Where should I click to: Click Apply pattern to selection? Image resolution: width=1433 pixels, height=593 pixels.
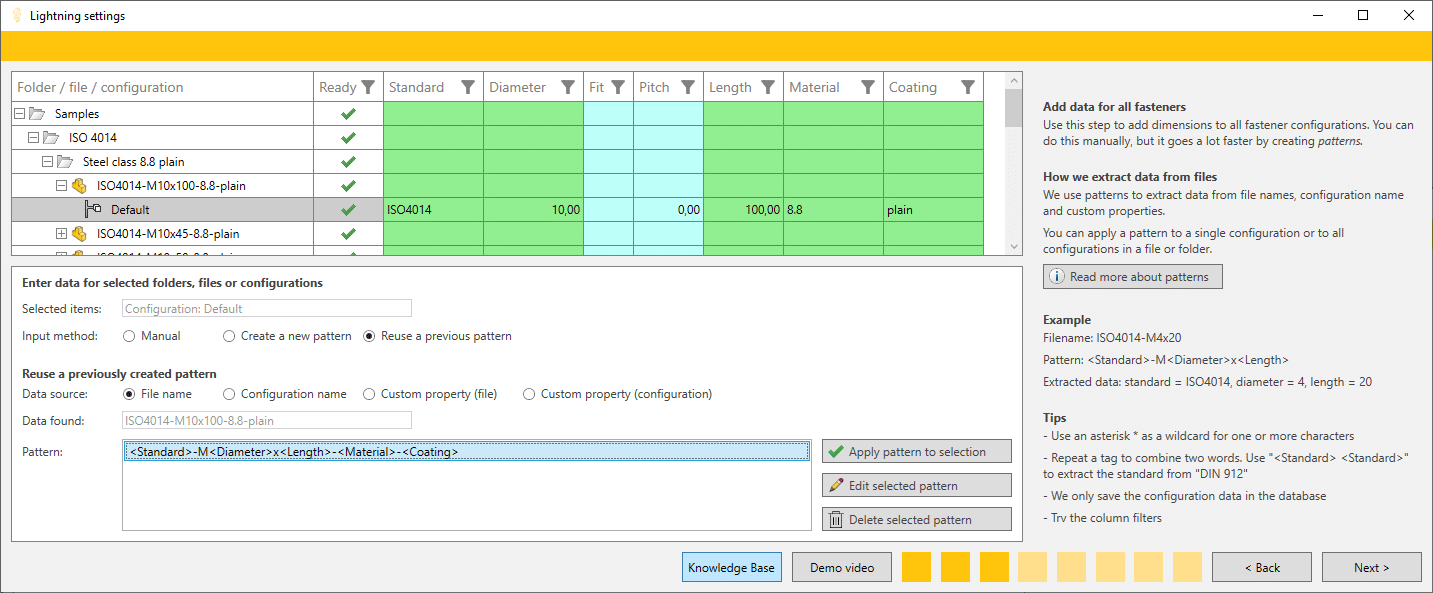click(916, 452)
